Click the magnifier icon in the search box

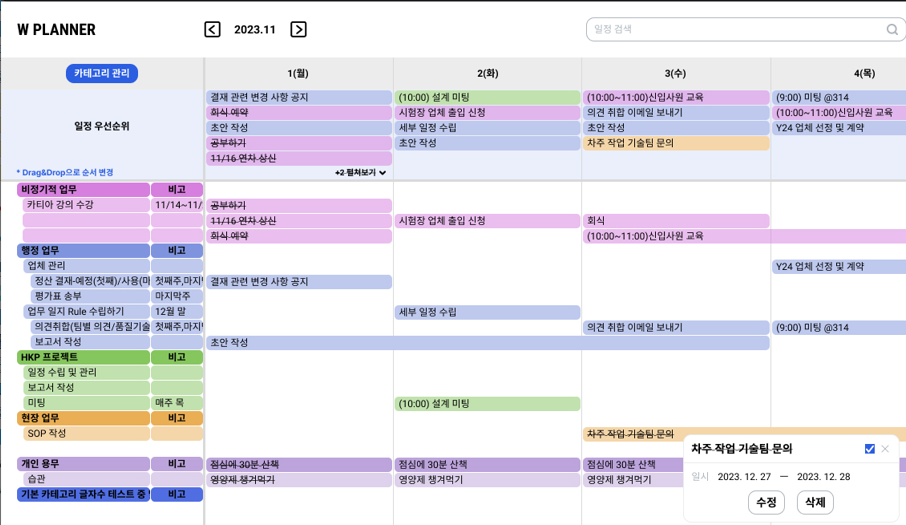coord(892,29)
